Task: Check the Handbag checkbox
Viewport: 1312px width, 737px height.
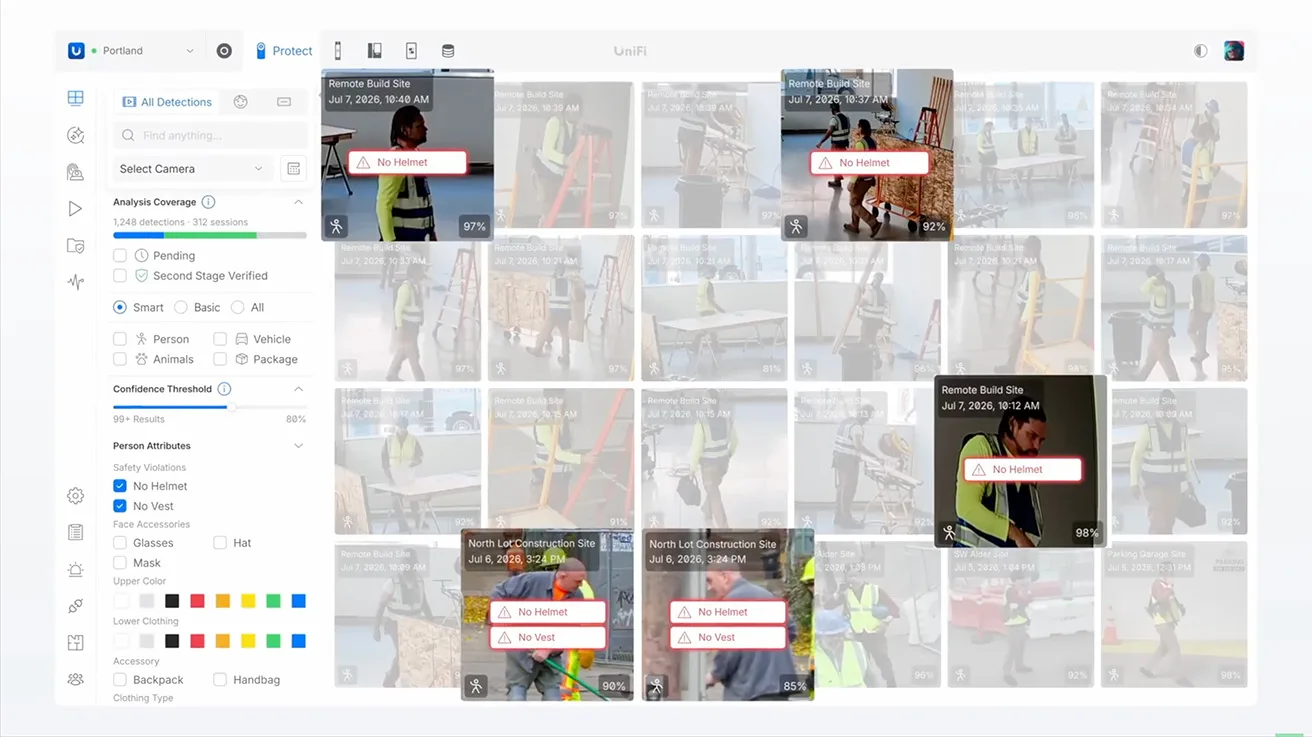Action: (x=220, y=680)
